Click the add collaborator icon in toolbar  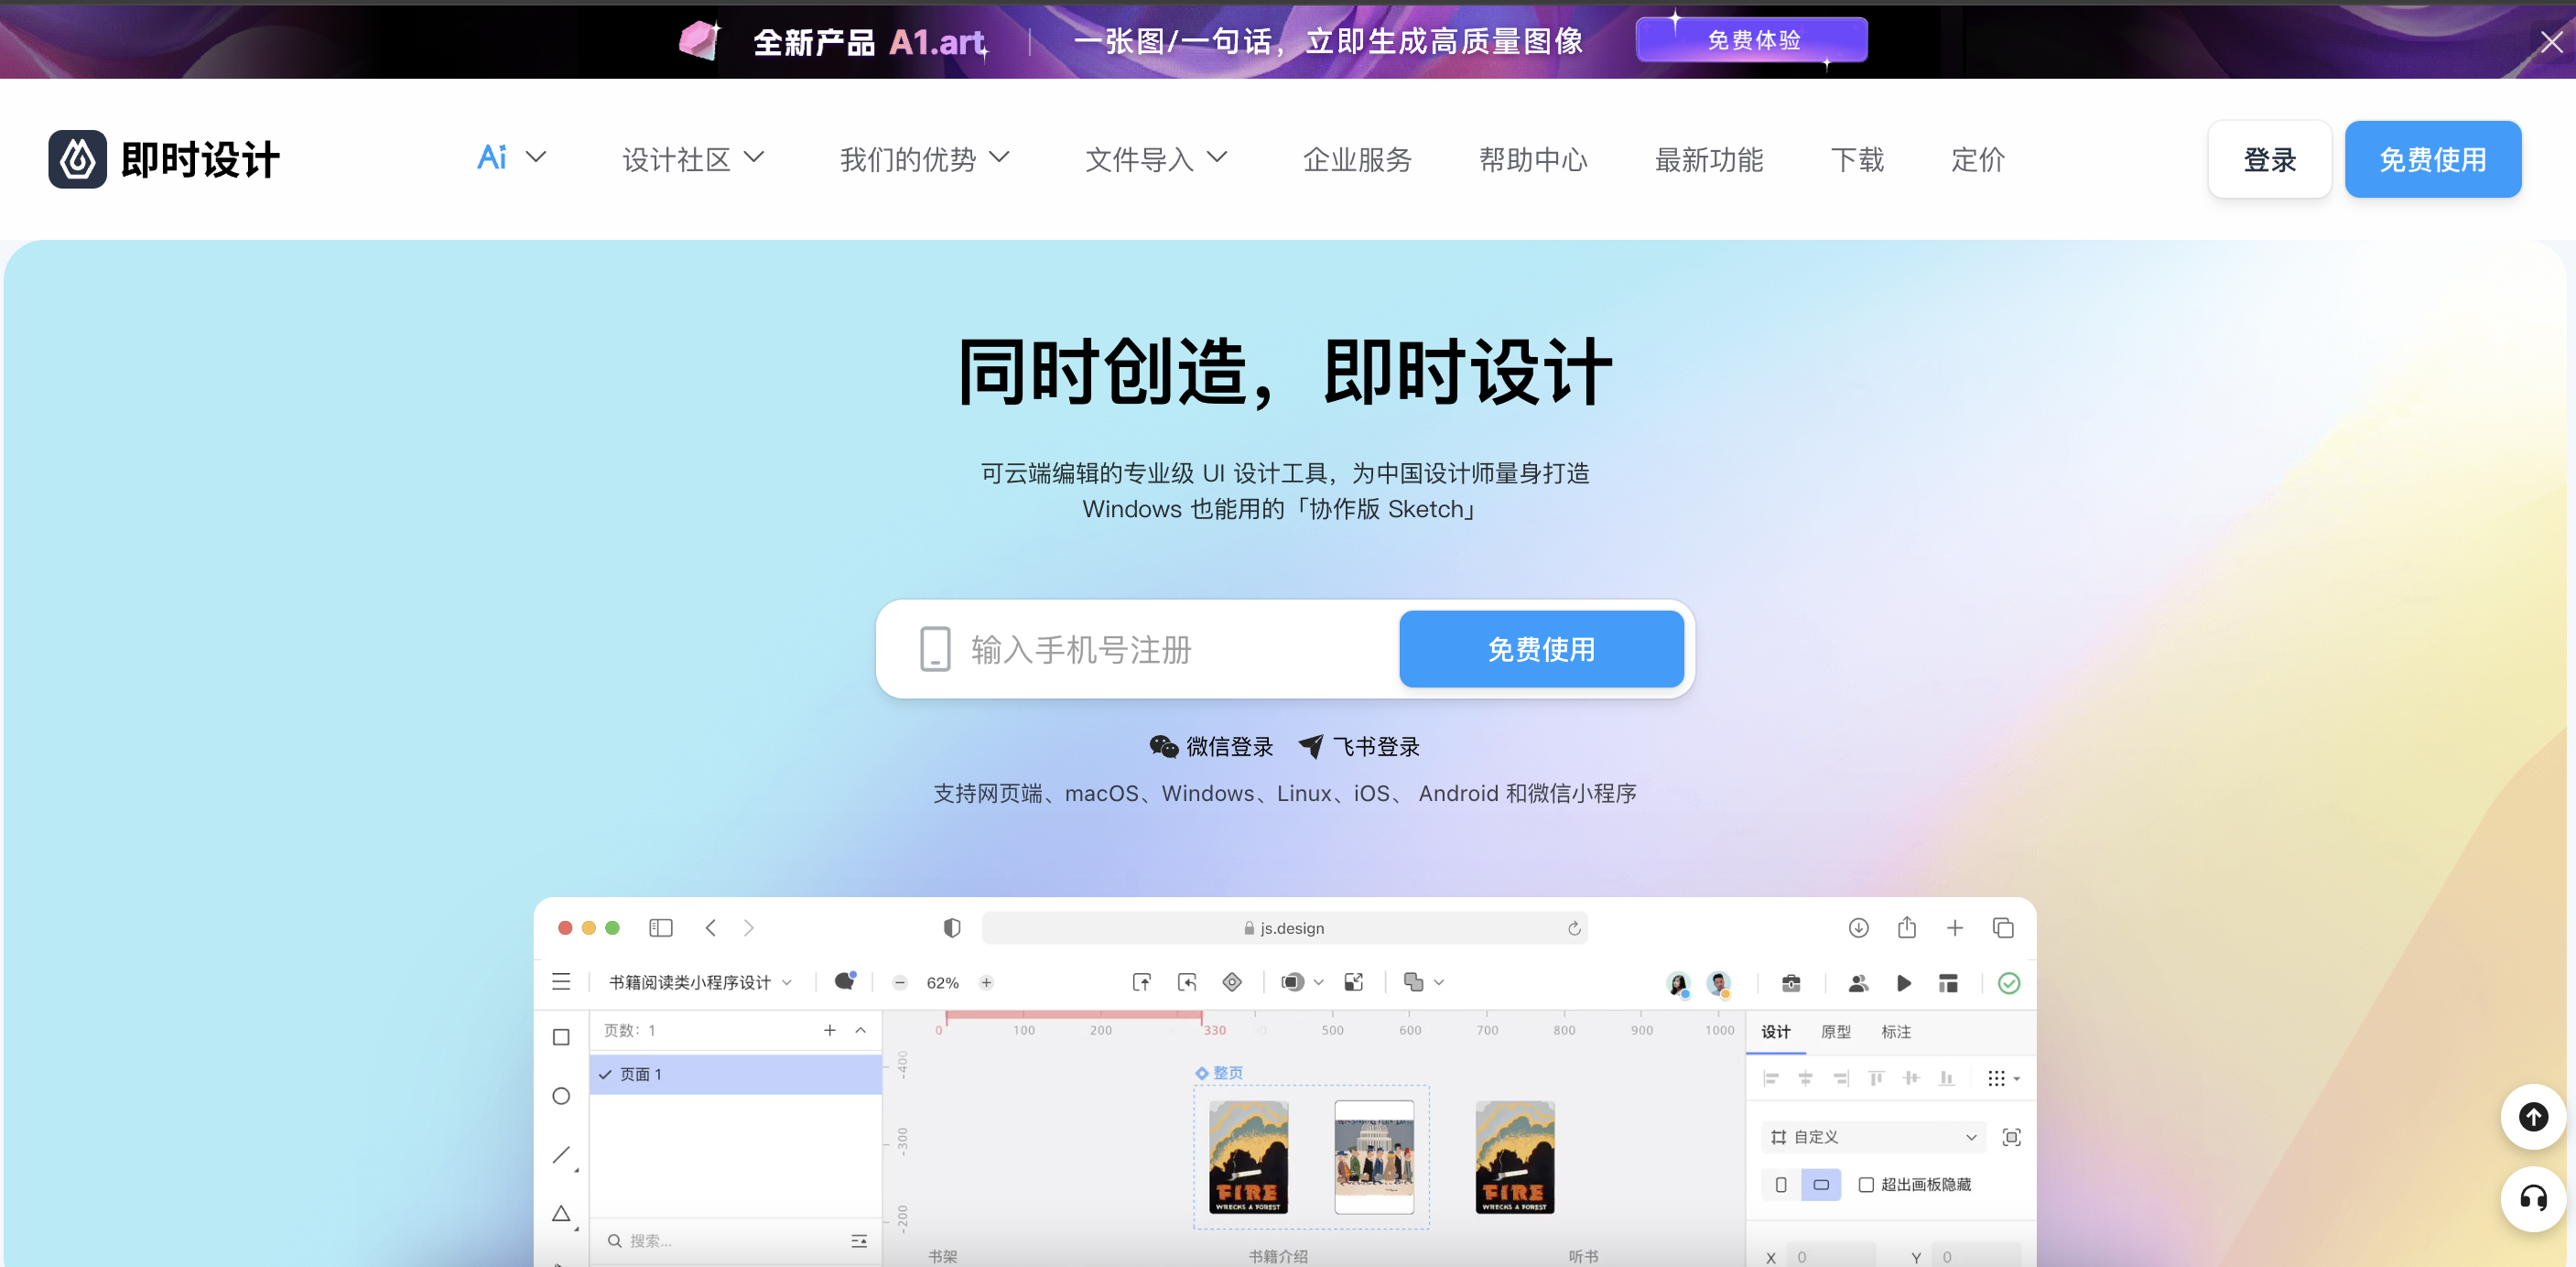point(1856,982)
